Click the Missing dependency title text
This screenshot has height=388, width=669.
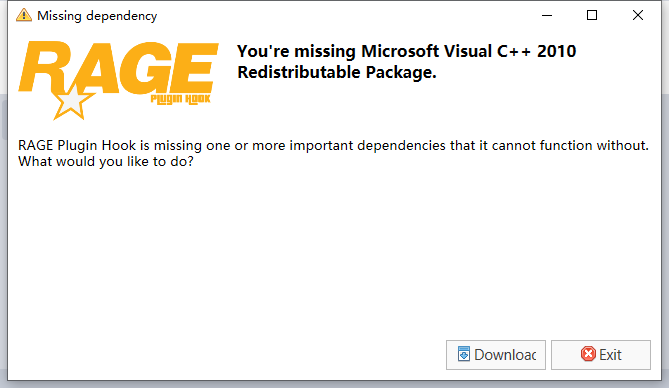tap(97, 16)
